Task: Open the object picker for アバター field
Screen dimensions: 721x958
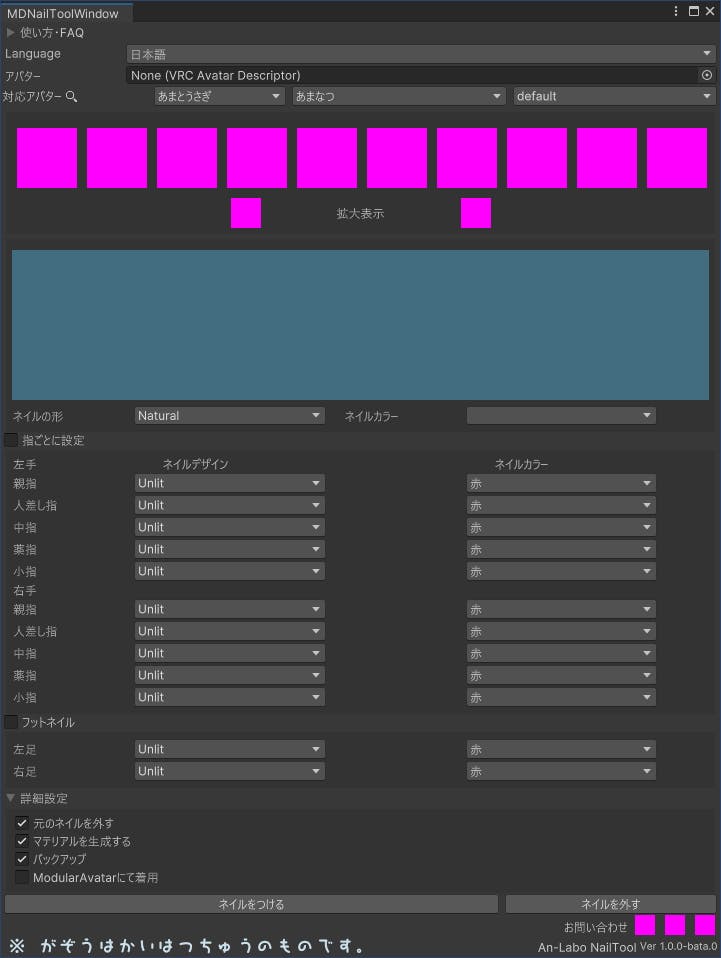Action: pos(706,75)
